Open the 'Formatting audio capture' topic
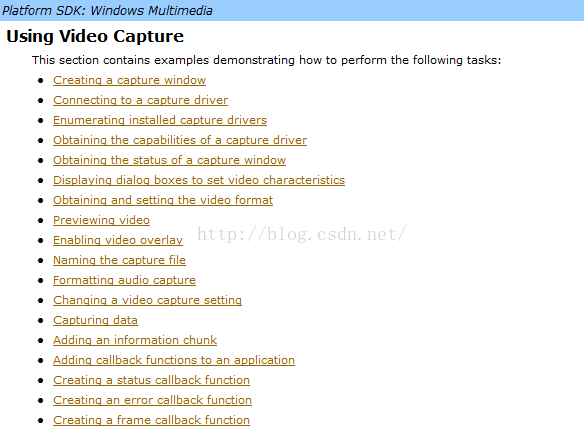The height and width of the screenshot is (447, 584). point(124,280)
